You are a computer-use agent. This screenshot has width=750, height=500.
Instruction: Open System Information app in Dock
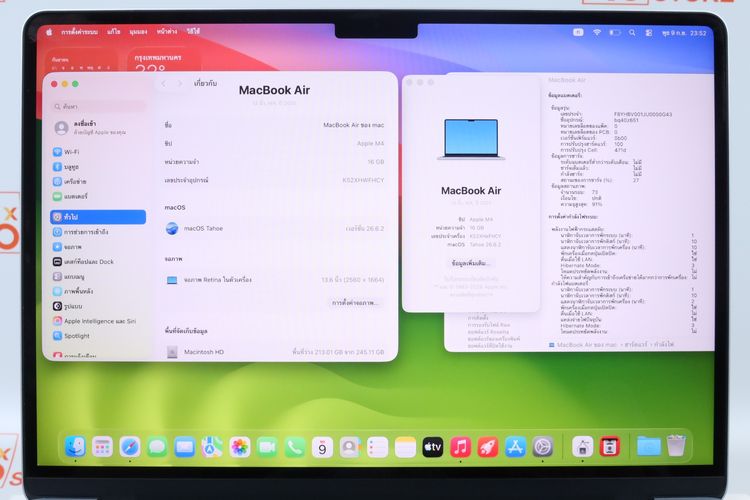(x=582, y=447)
